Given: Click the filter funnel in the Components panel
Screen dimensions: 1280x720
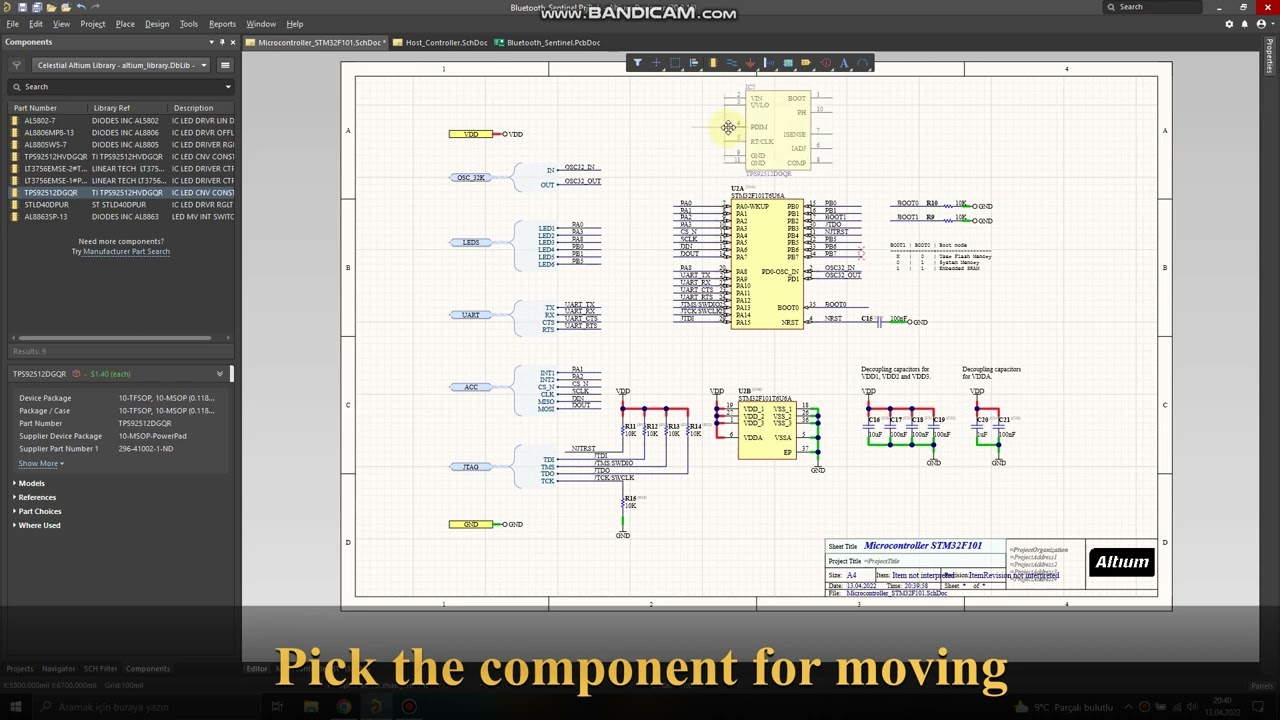Looking at the screenshot, I should pyautogui.click(x=16, y=65).
